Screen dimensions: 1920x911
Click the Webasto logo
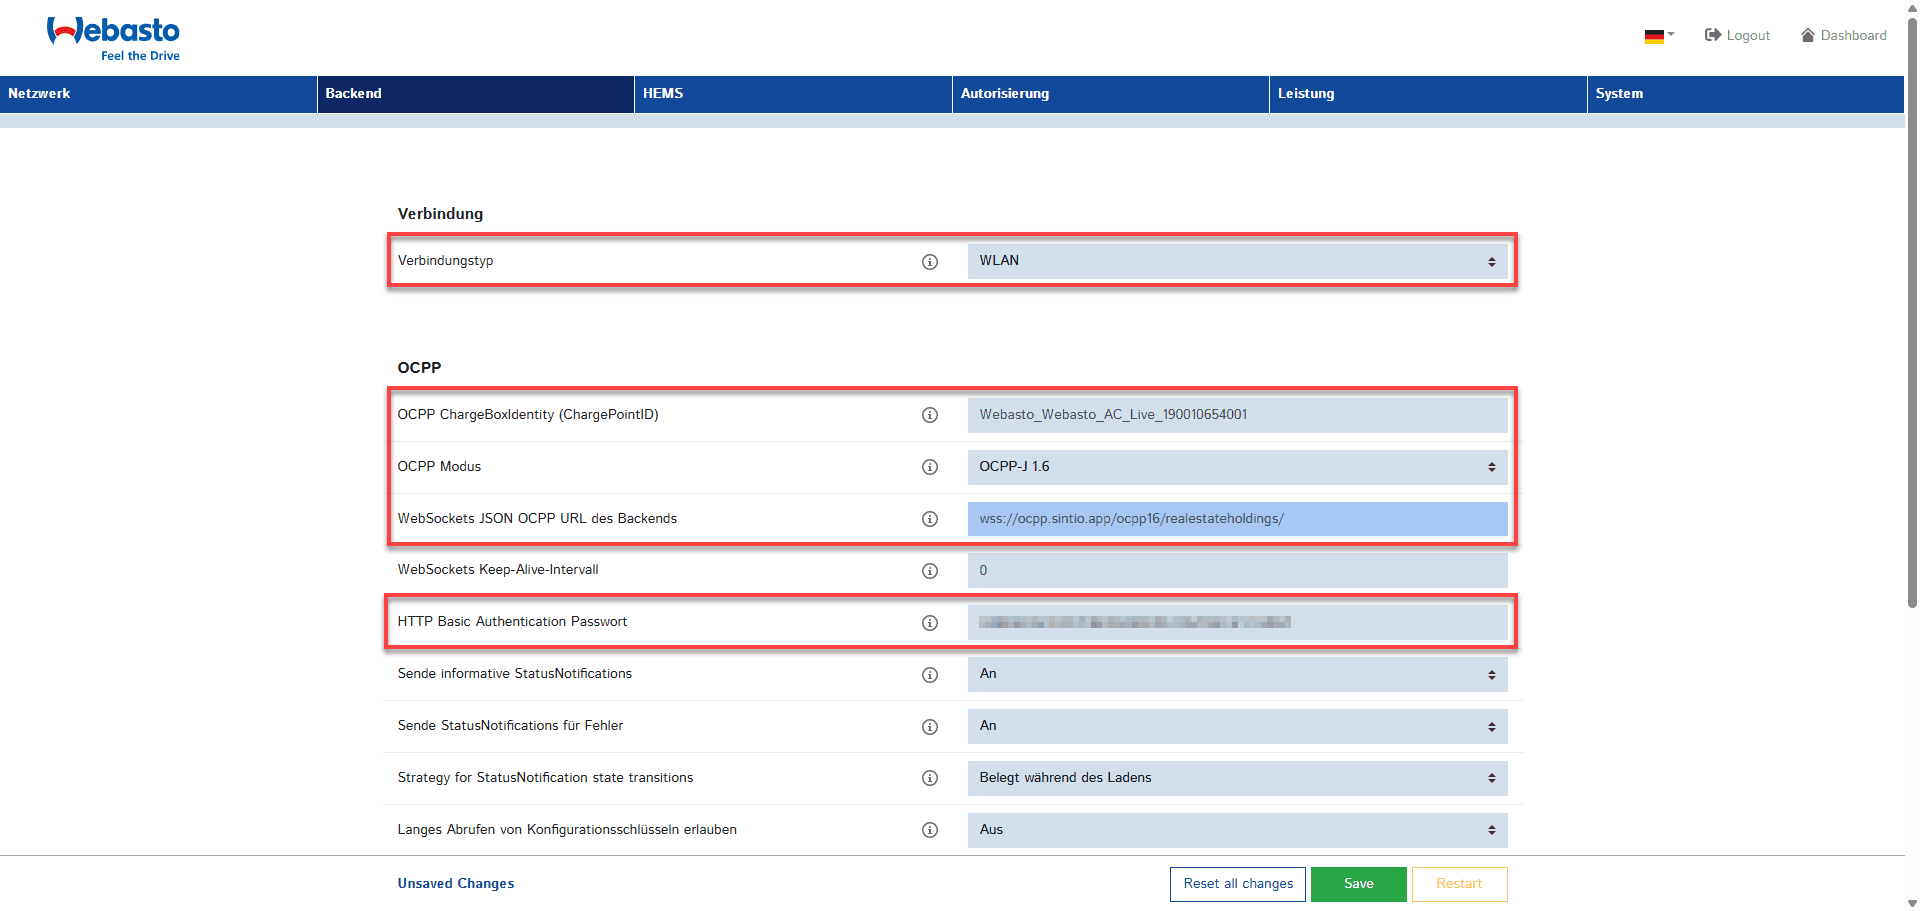(113, 38)
